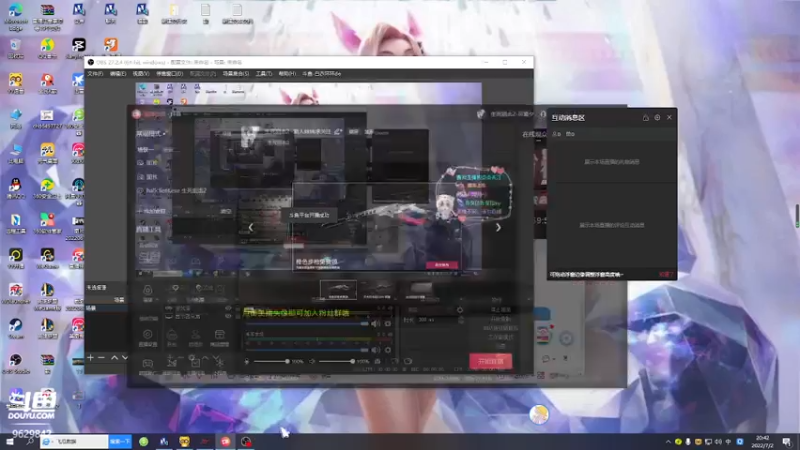Move scene up with the up arrow
Image resolution: width=800 pixels, height=450 pixels.
[114, 358]
